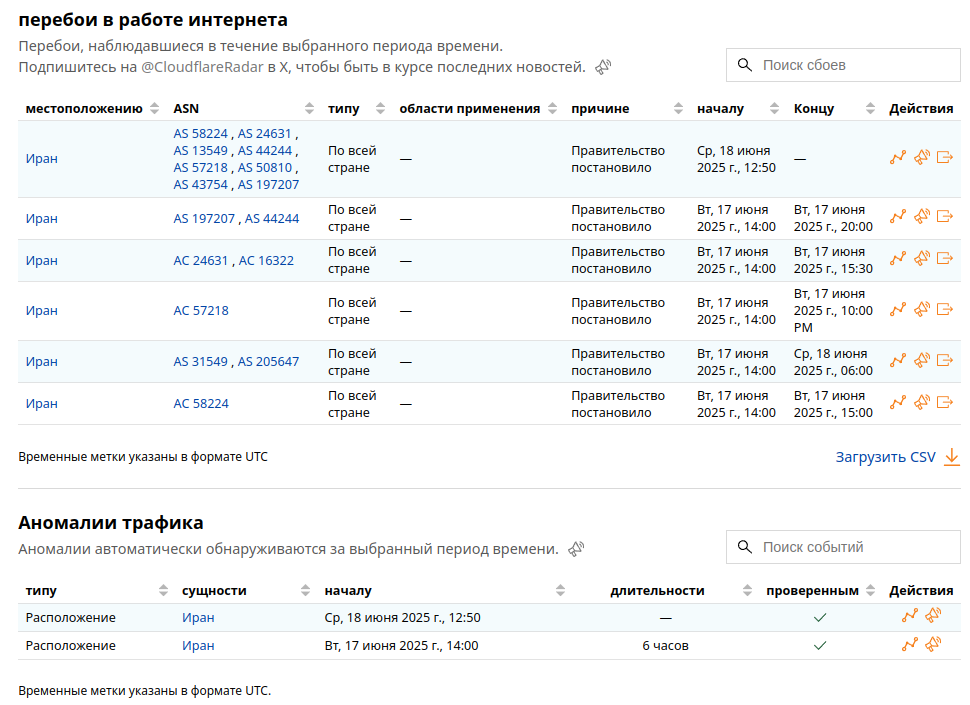This screenshot has width=970, height=705.
Task: Click the Поиск событий search field
Action: pos(843,547)
